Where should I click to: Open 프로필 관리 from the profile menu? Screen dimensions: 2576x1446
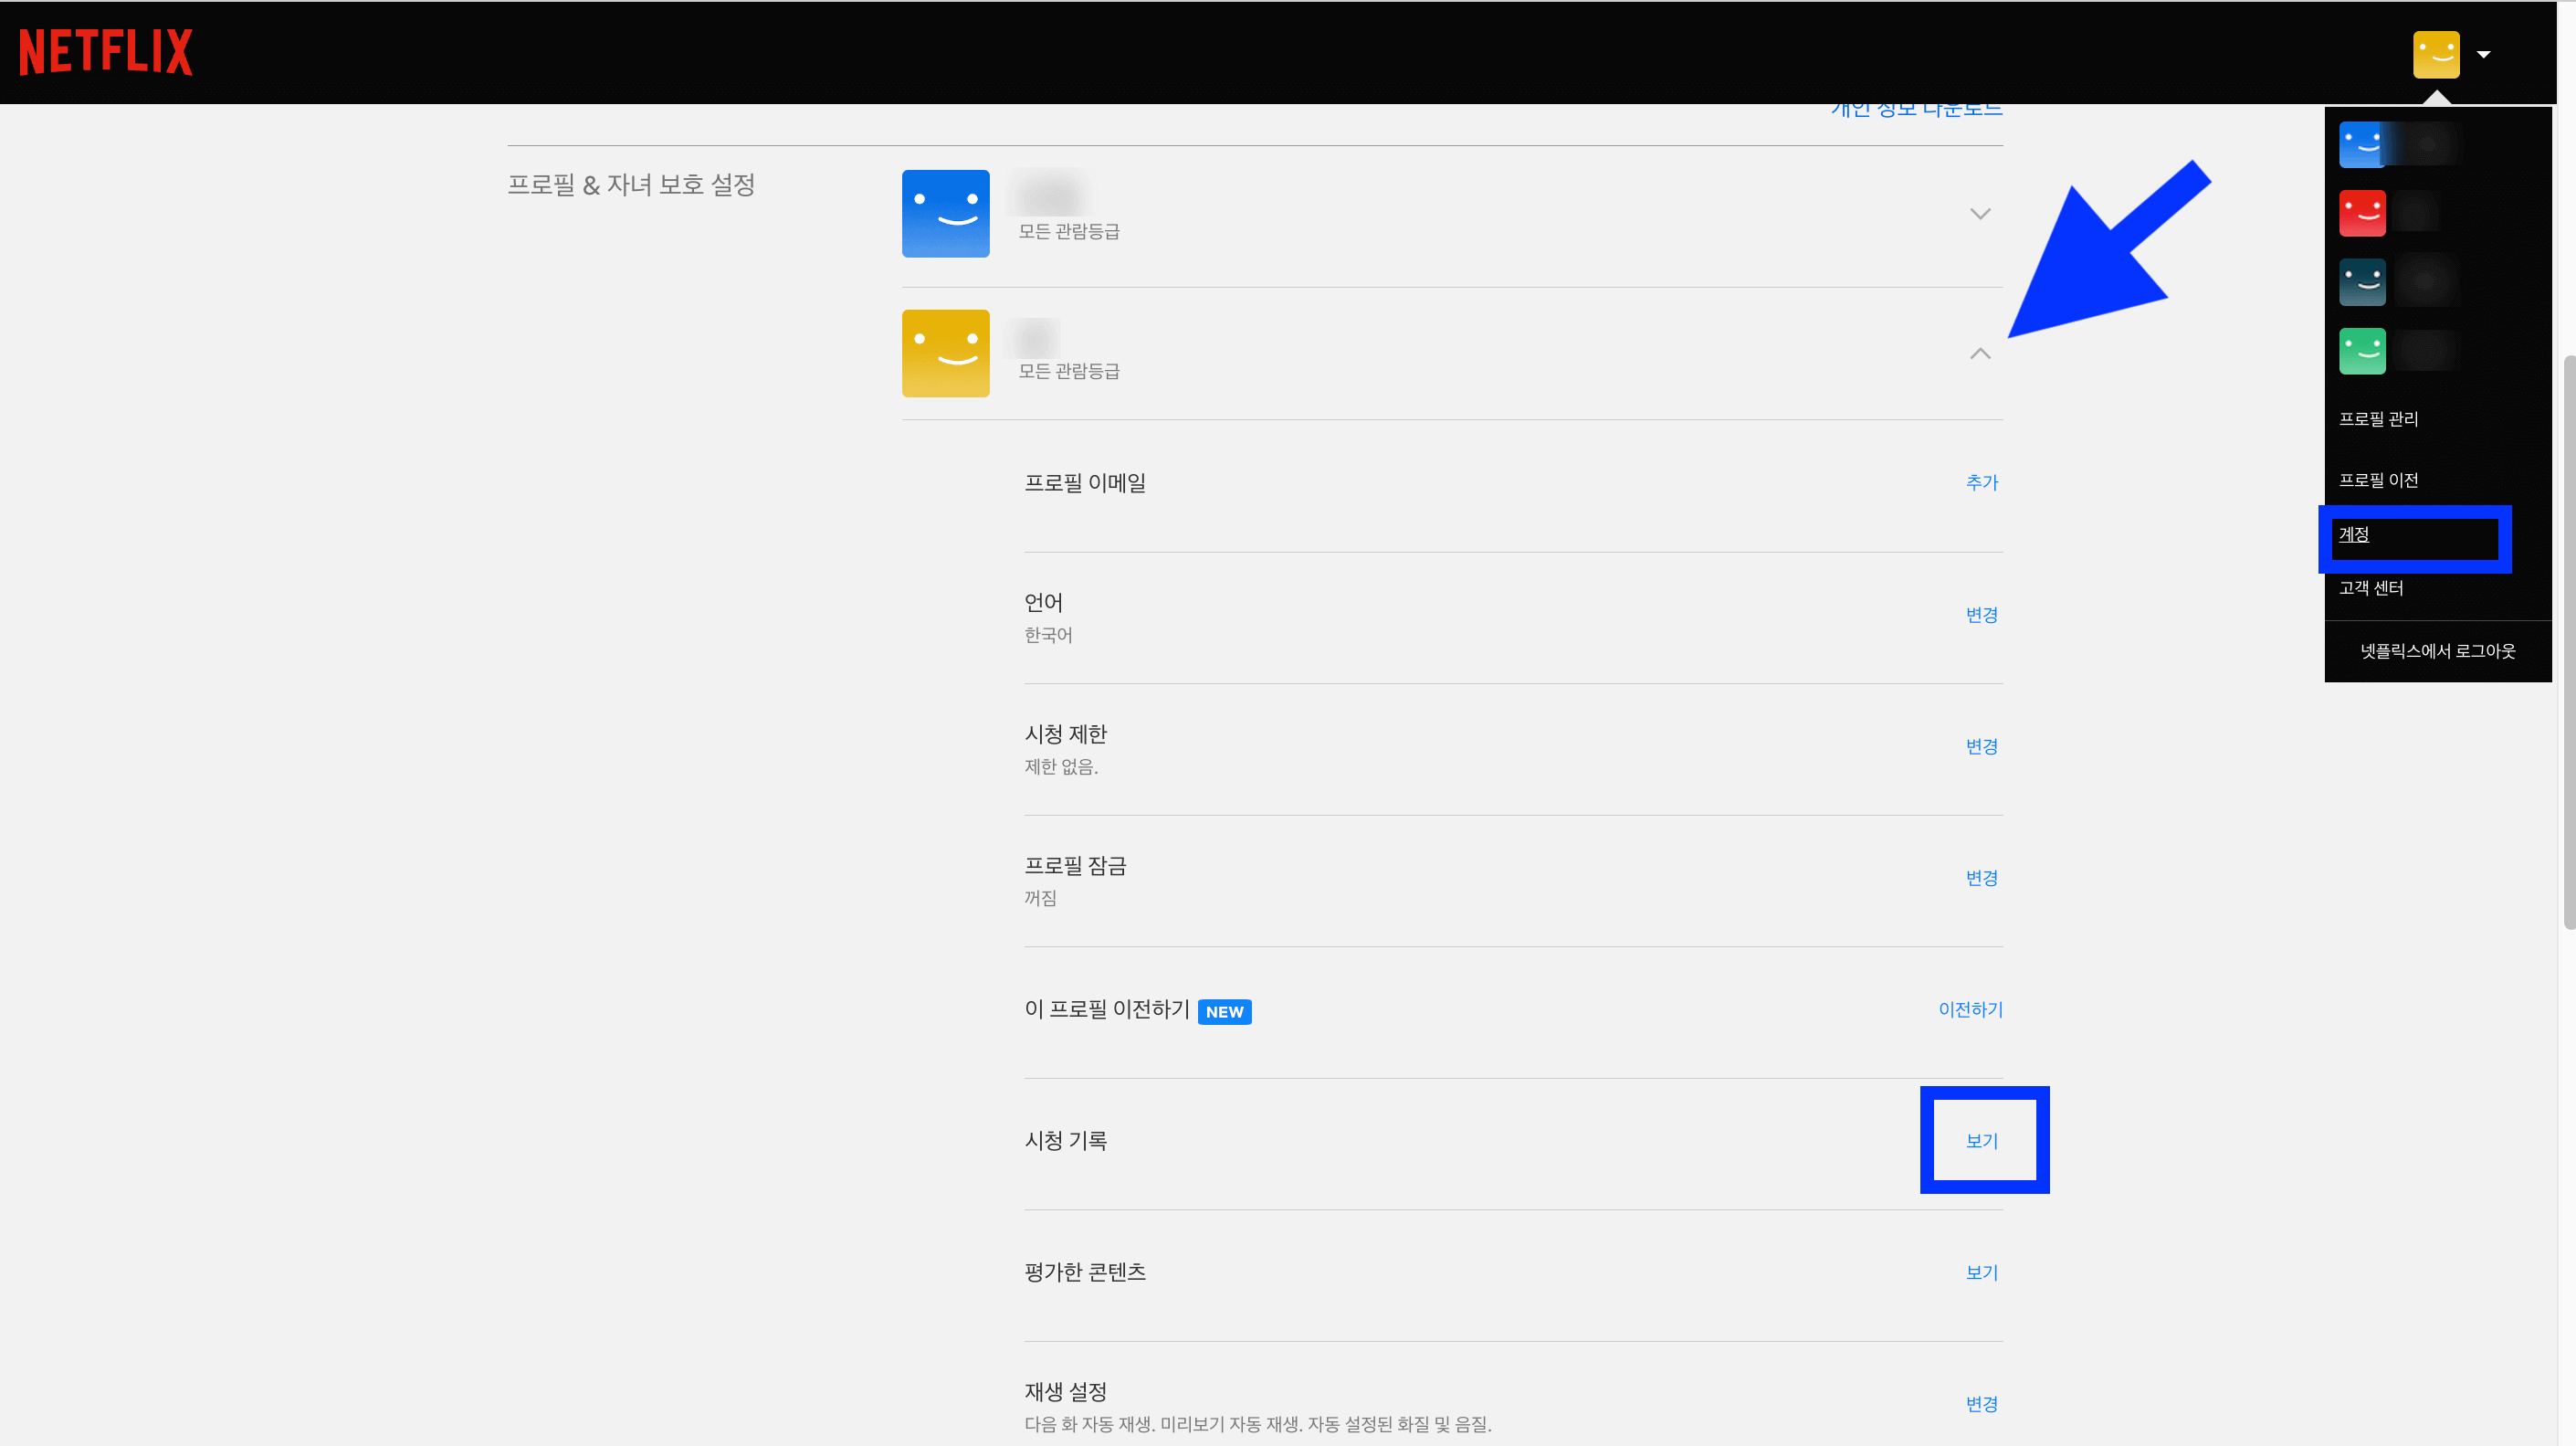pyautogui.click(x=2378, y=418)
